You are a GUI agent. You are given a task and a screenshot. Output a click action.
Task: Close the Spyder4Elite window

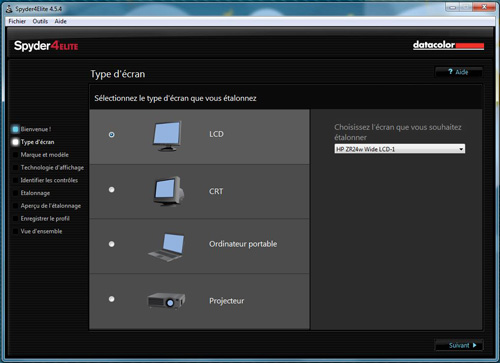click(x=485, y=7)
